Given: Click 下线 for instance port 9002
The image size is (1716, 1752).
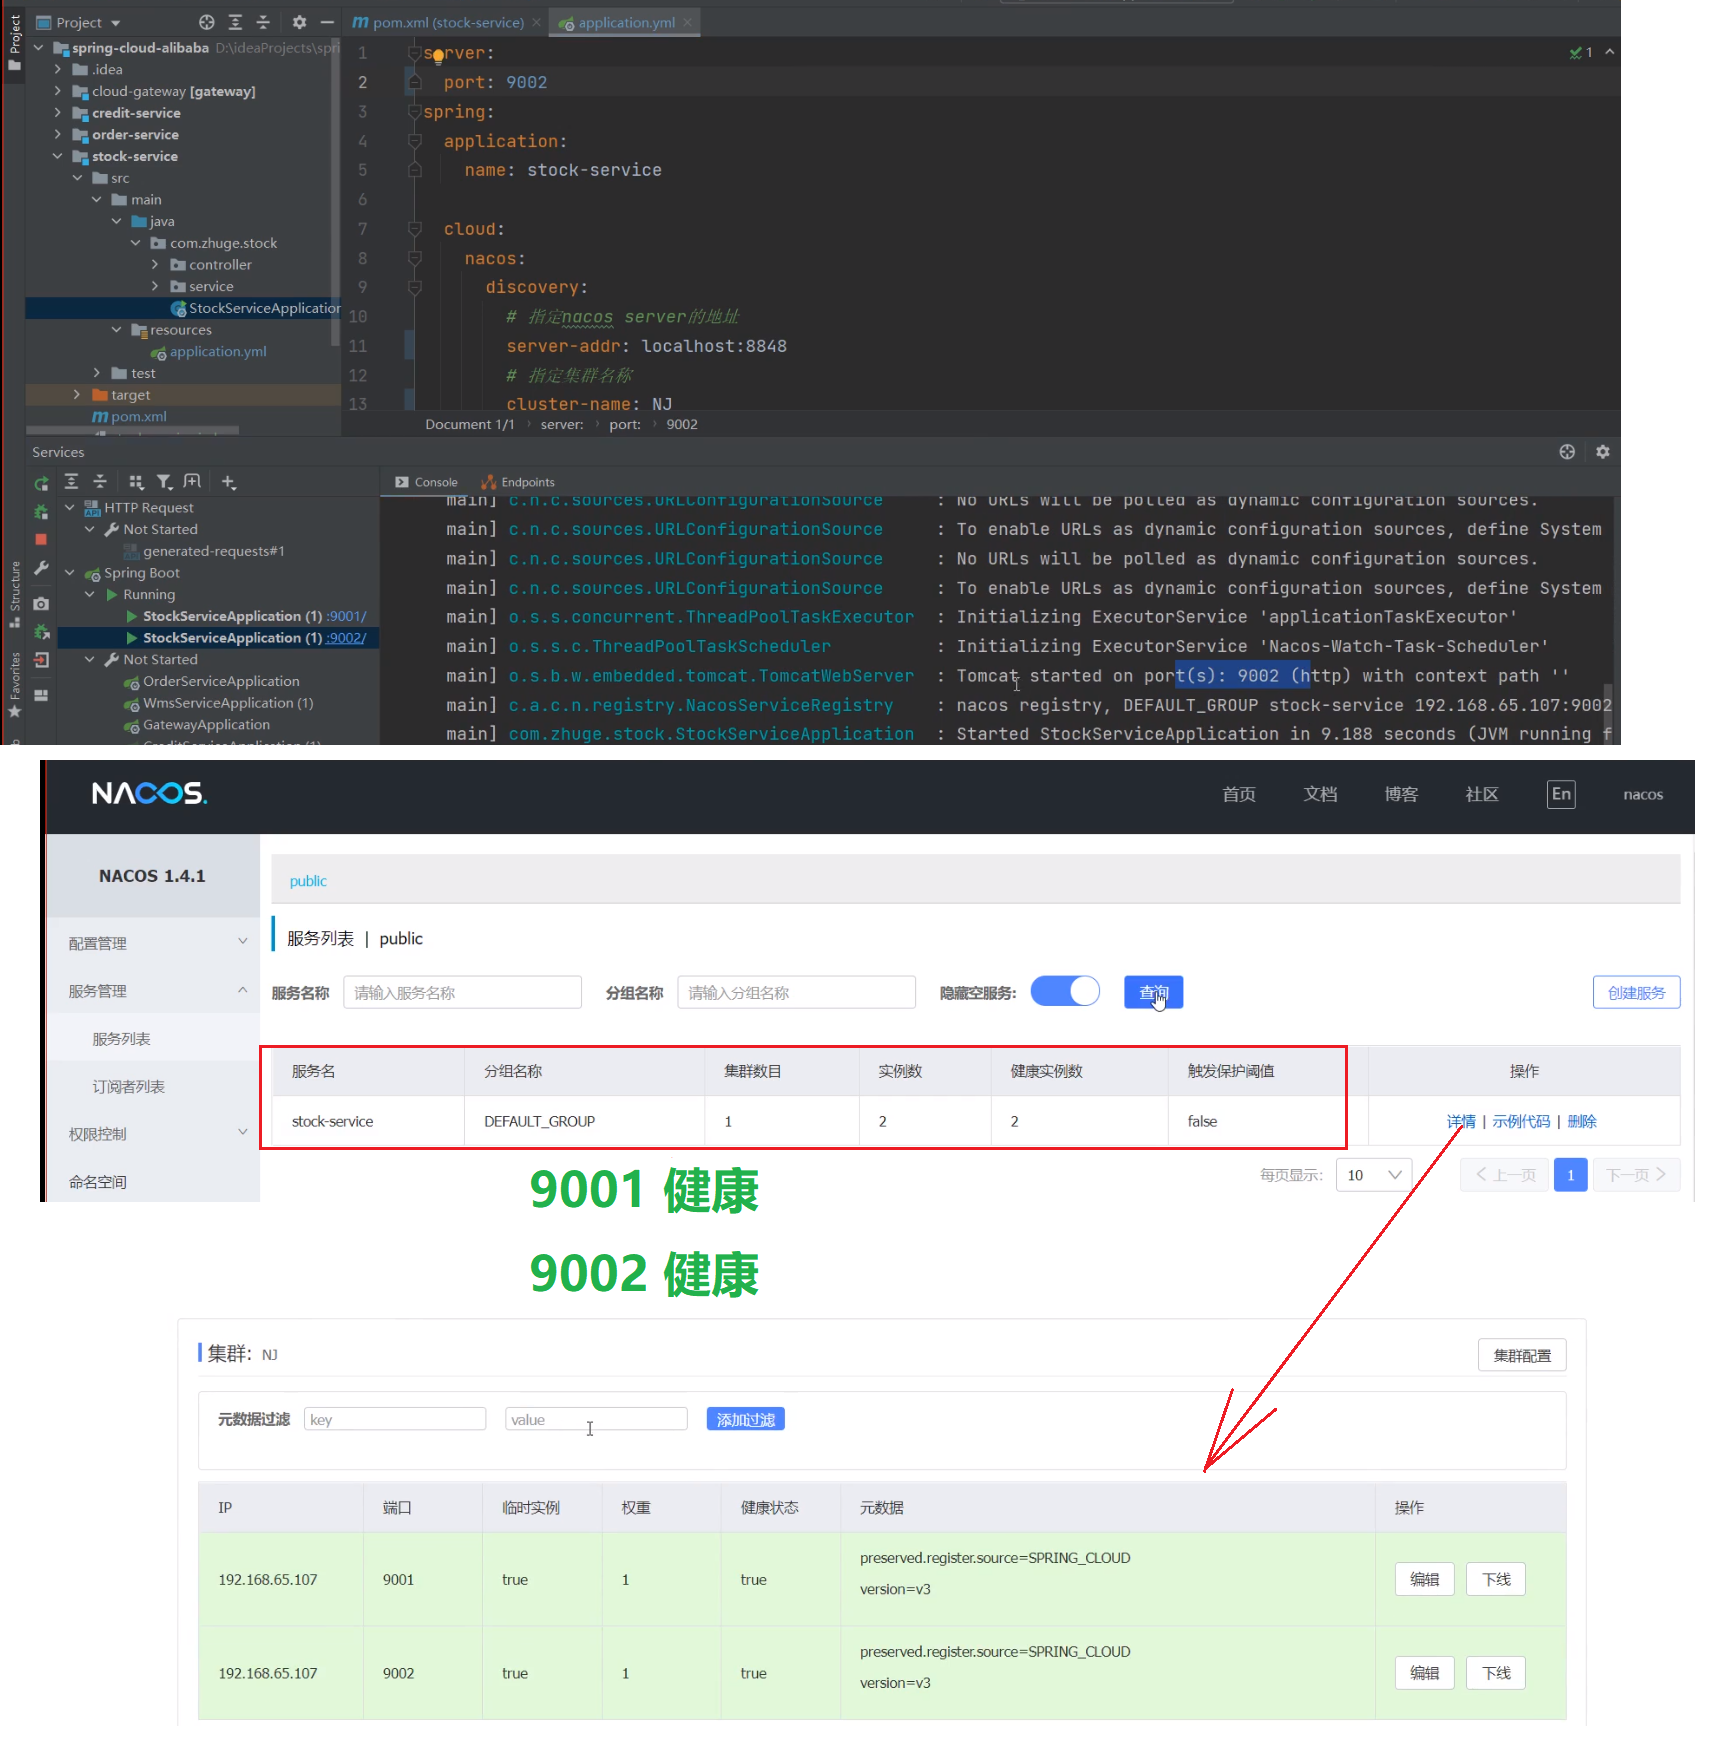Looking at the screenshot, I should pos(1496,1673).
